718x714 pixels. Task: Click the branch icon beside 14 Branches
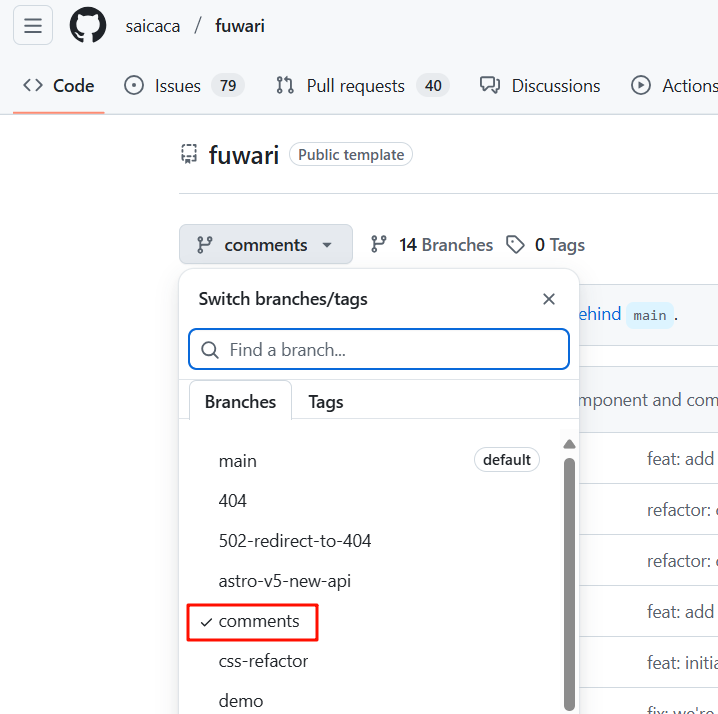pyautogui.click(x=379, y=245)
